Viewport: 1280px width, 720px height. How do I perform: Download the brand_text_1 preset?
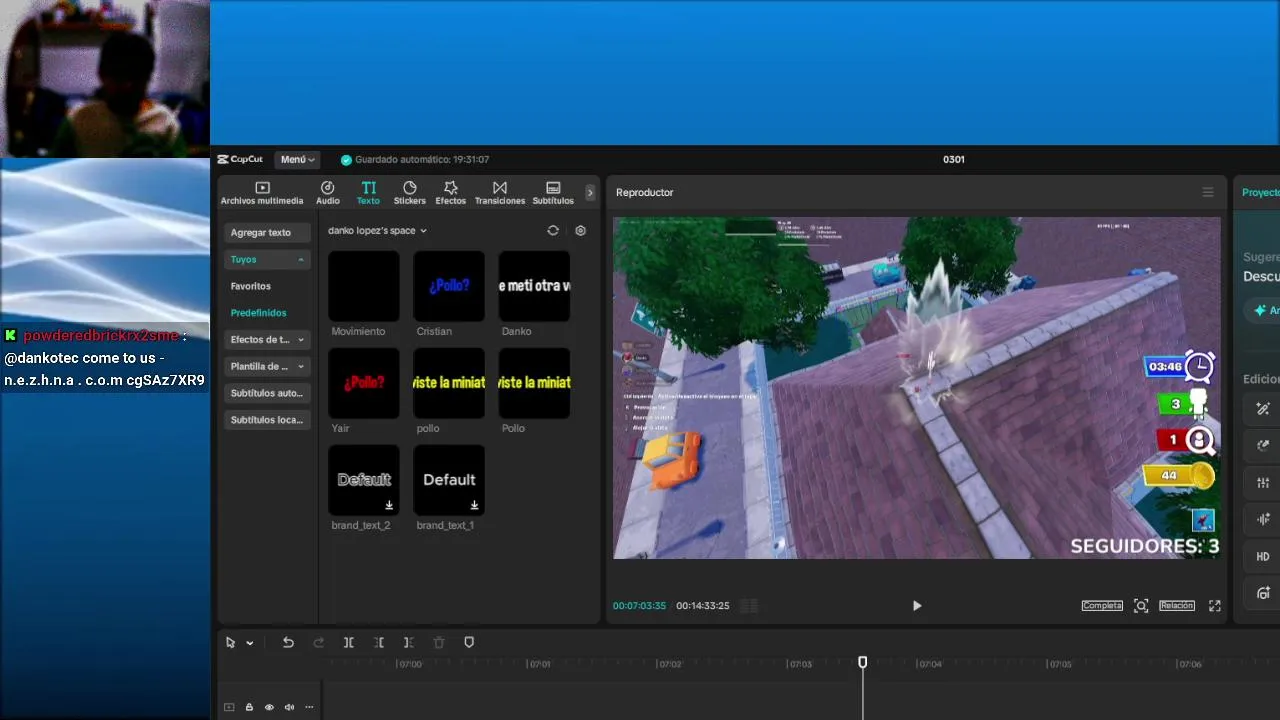pos(474,505)
